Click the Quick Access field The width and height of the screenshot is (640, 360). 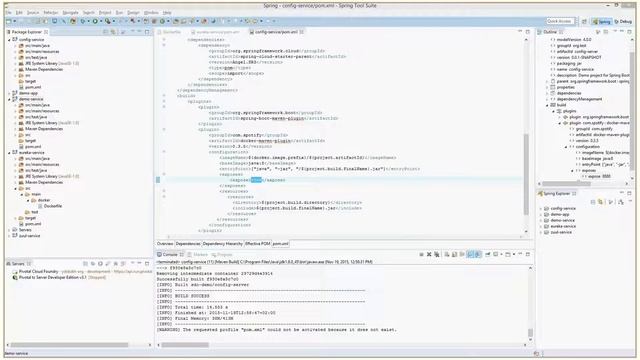[560, 21]
